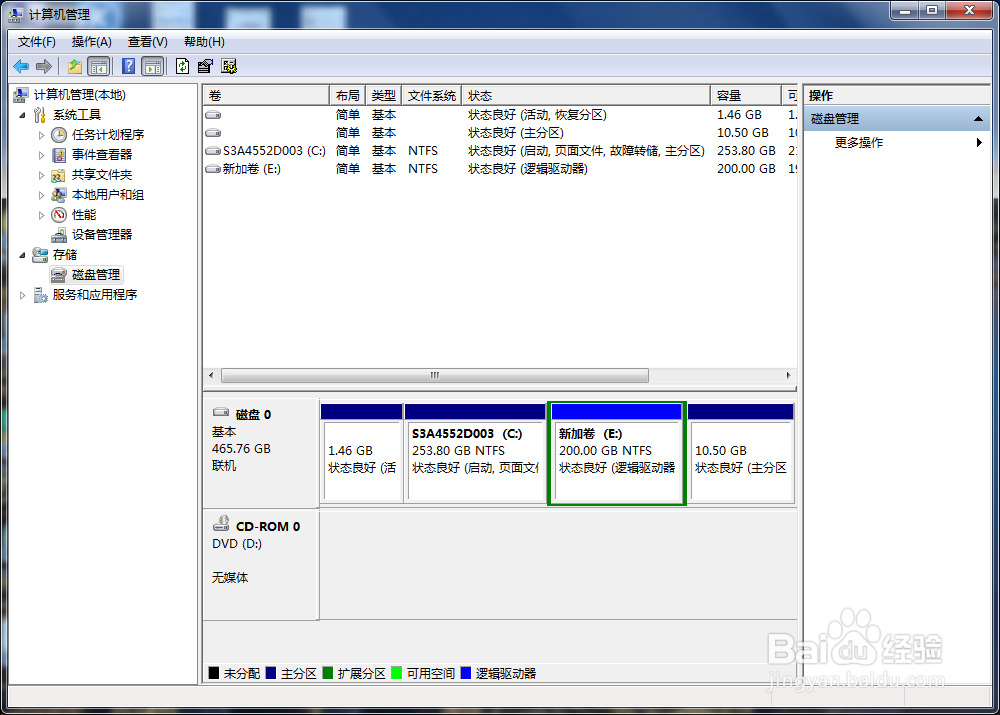Click the Forward arrow toolbar icon

(x=44, y=66)
